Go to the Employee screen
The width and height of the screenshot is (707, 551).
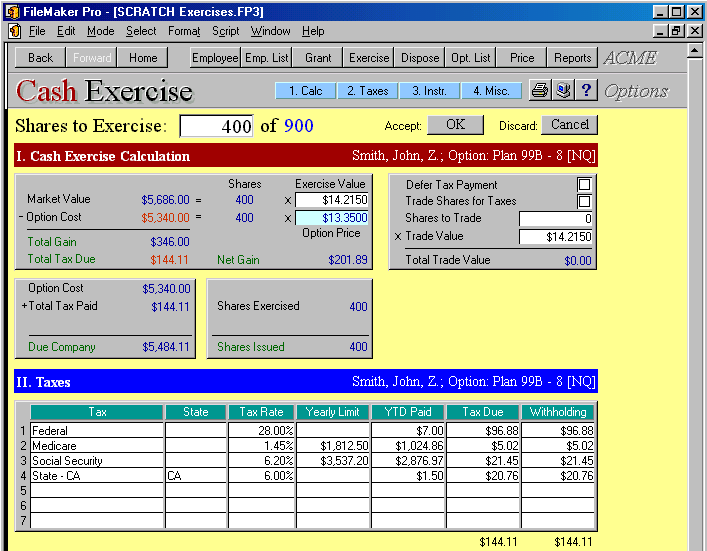[215, 58]
